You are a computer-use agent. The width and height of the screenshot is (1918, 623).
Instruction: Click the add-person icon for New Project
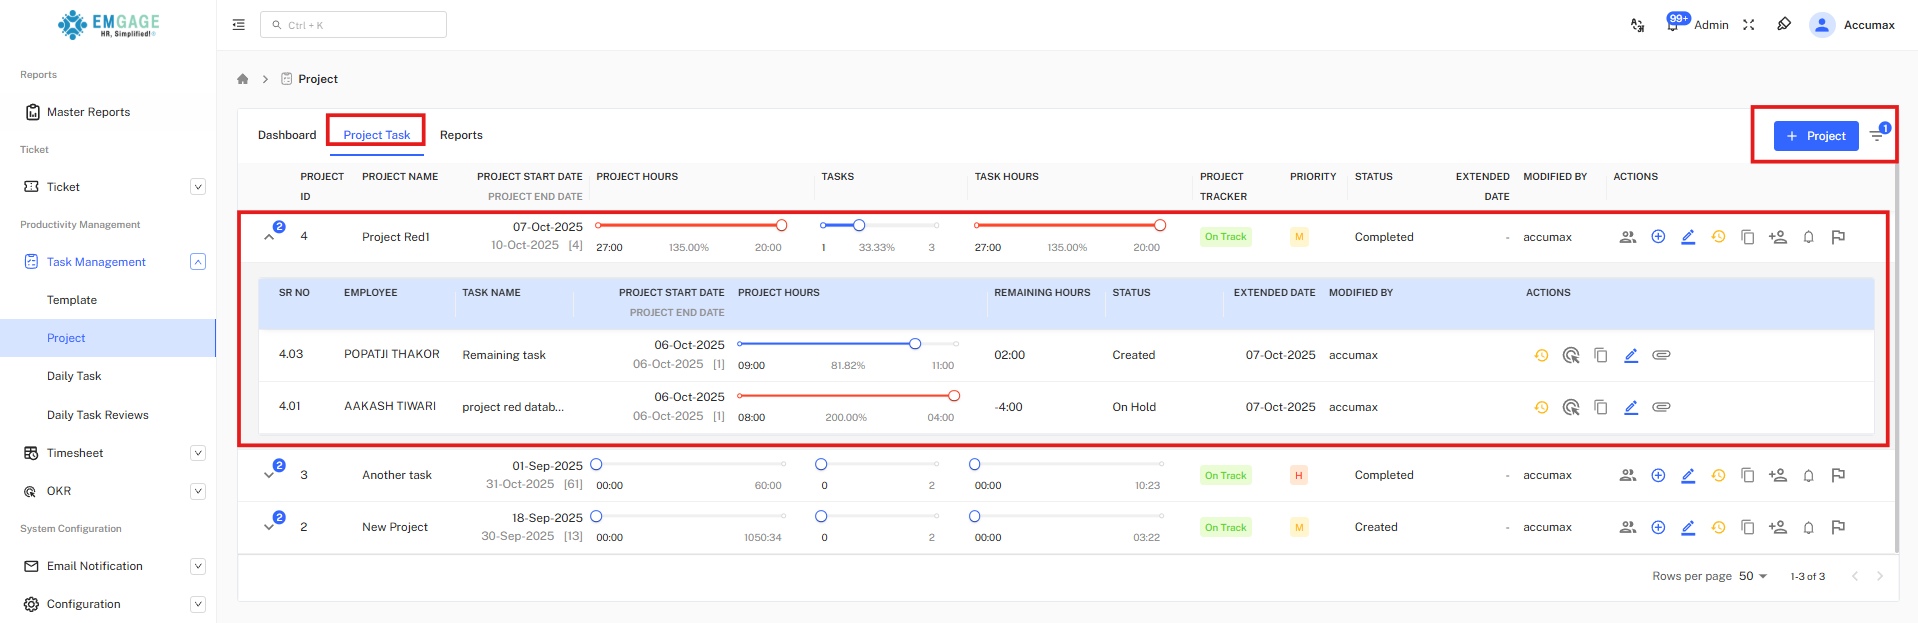pos(1777,527)
